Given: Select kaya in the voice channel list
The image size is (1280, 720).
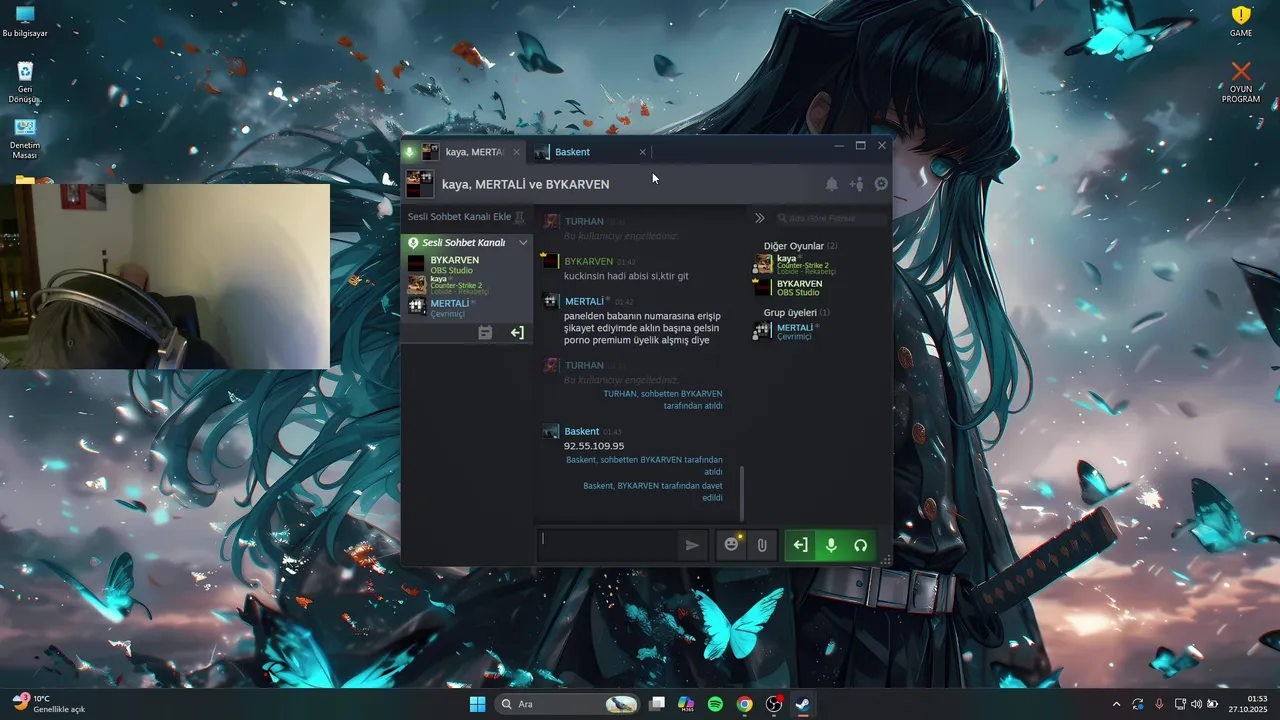Looking at the screenshot, I should [466, 284].
